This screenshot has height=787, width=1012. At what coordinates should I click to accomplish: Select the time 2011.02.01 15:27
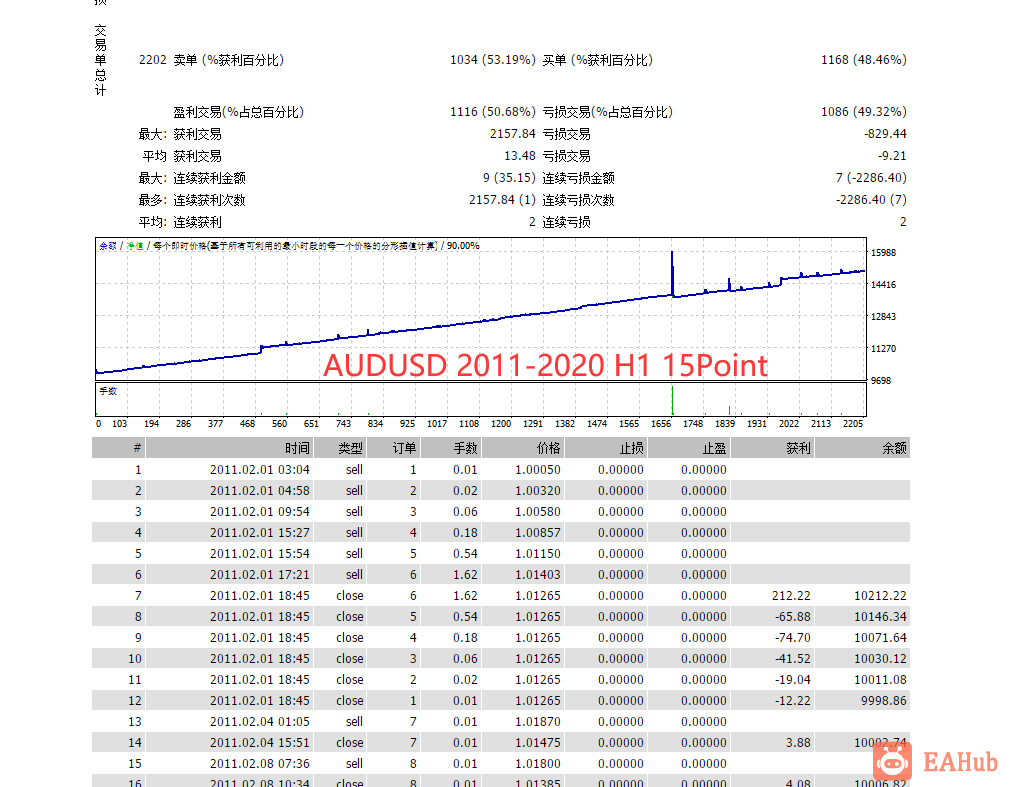click(x=259, y=533)
